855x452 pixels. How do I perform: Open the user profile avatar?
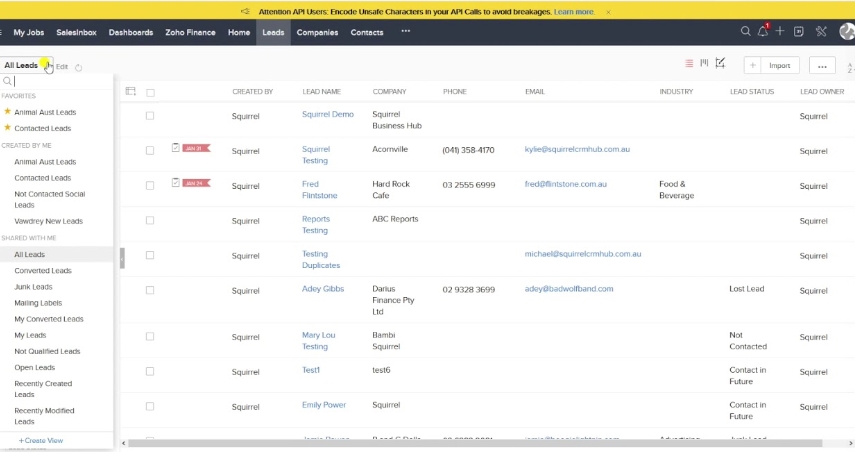pos(847,32)
